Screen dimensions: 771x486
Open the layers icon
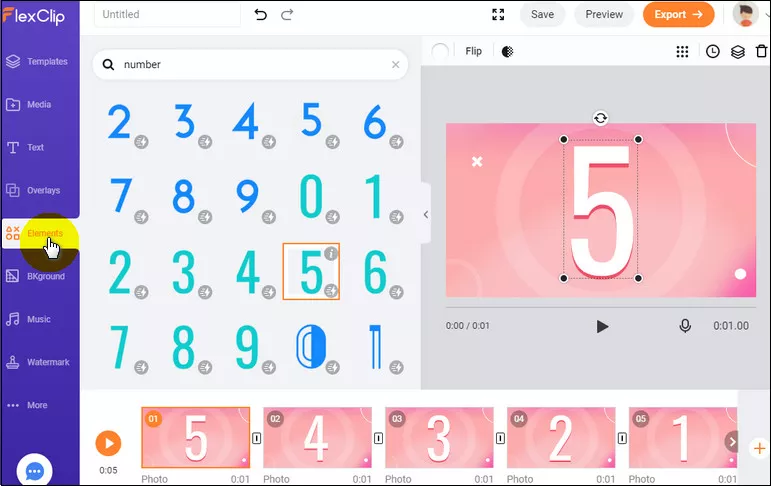point(738,52)
